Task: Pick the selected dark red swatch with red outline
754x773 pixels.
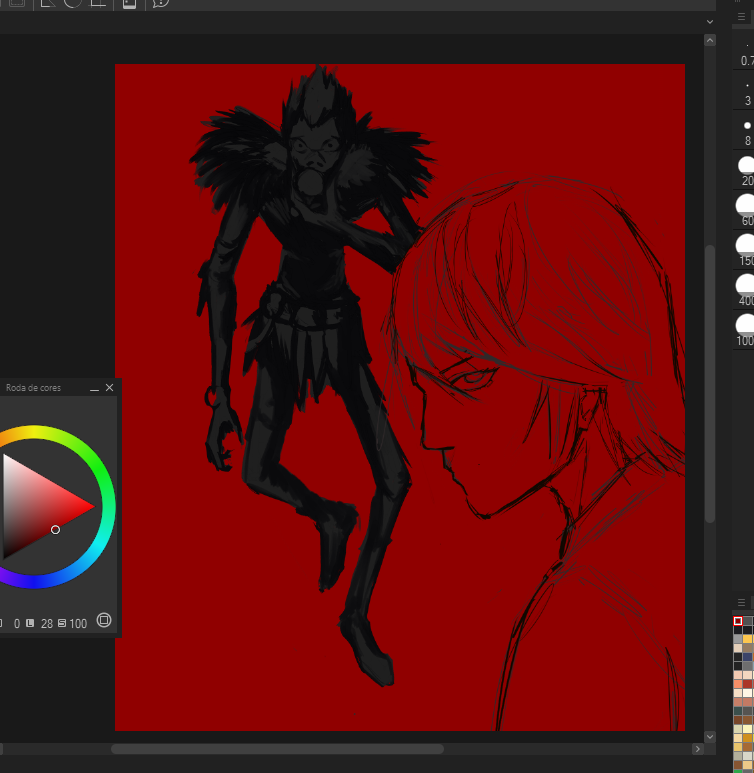Action: pyautogui.click(x=738, y=621)
